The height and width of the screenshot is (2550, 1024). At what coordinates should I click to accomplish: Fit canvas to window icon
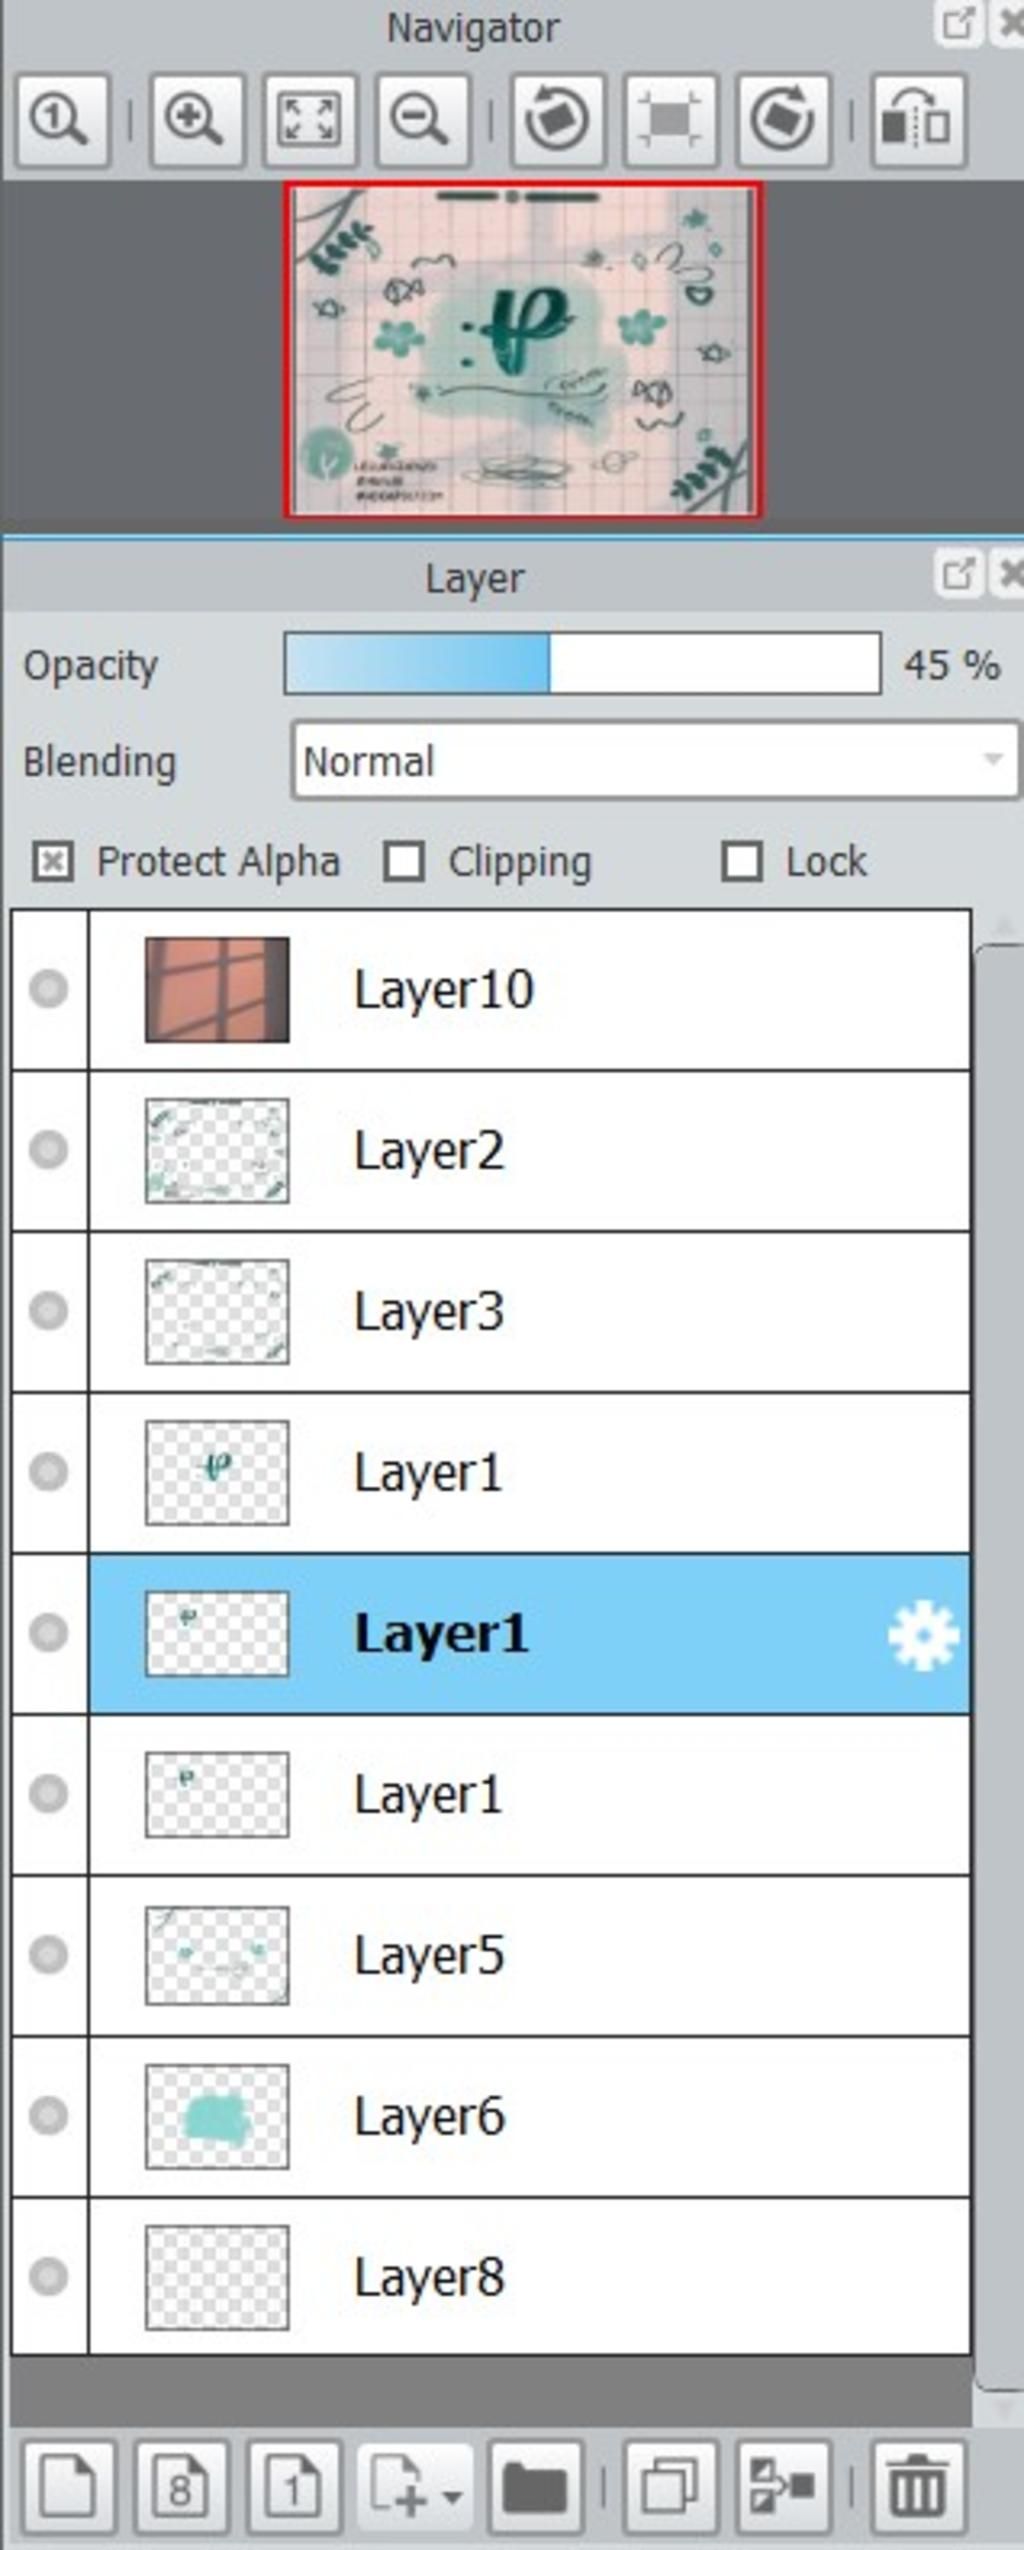[x=309, y=120]
